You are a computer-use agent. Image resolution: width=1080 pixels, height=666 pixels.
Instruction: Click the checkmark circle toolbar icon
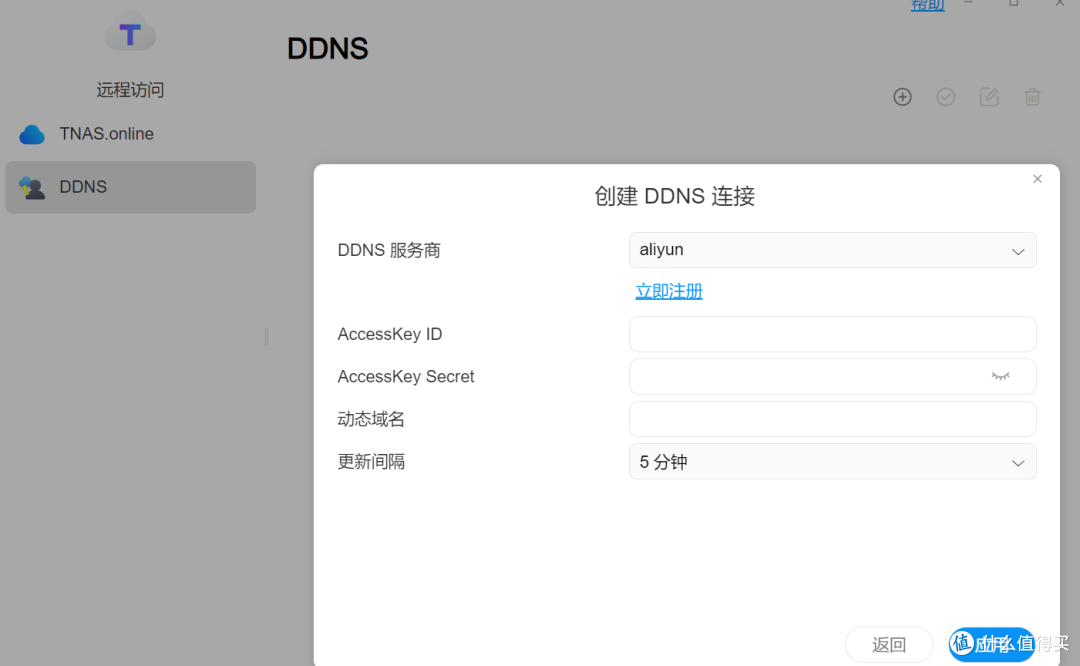click(946, 97)
